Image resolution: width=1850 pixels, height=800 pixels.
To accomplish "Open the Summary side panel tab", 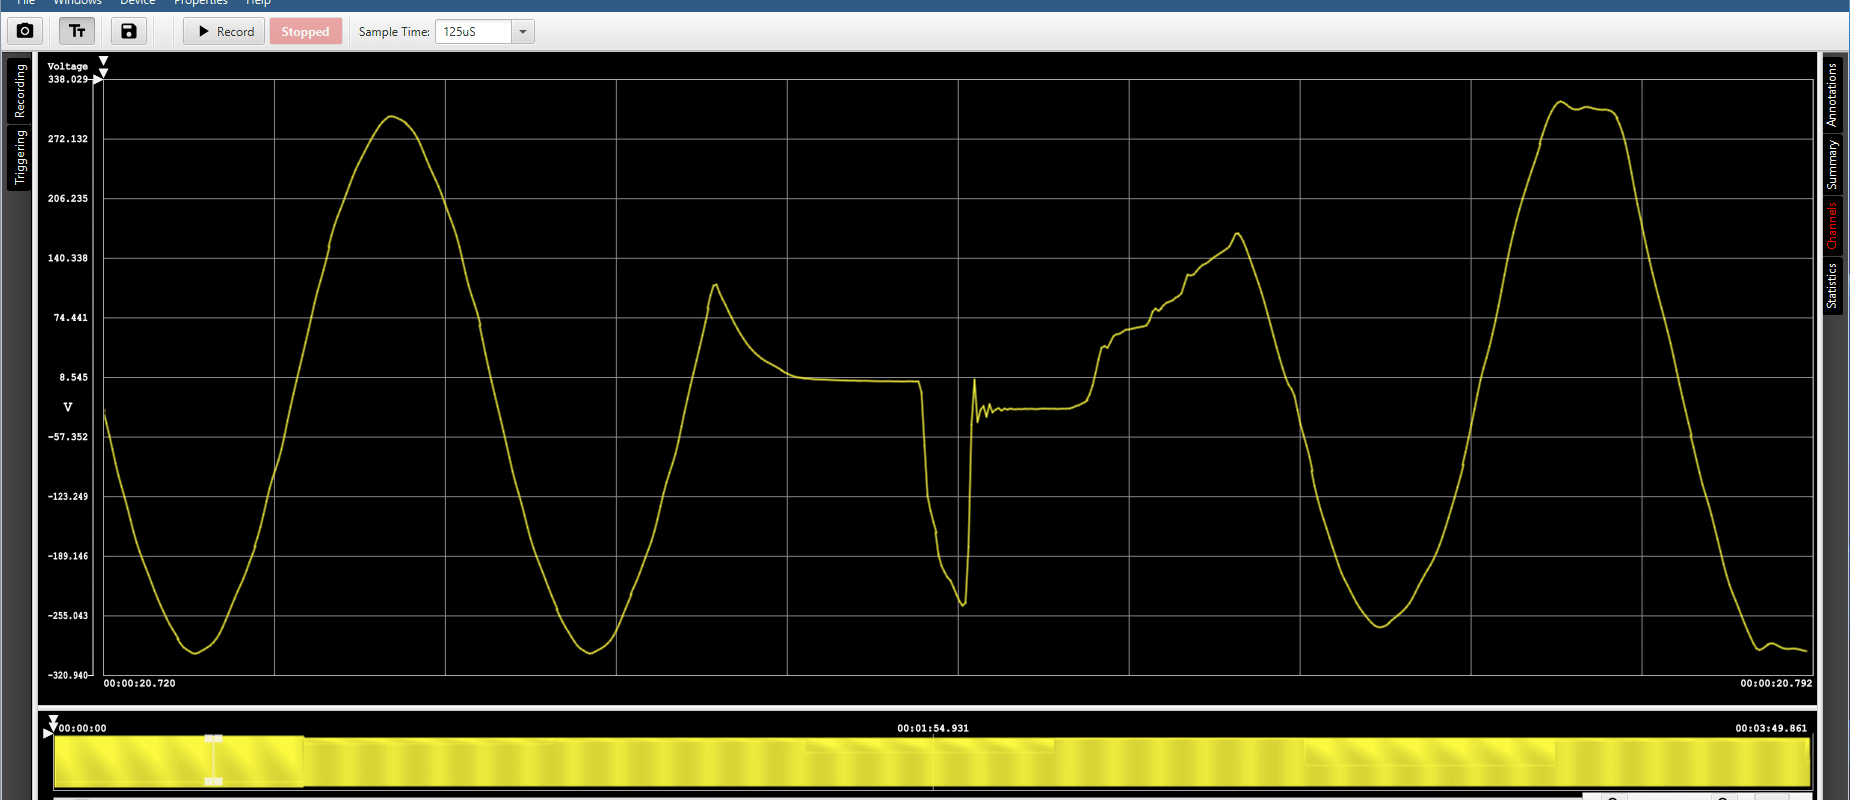I will (x=1832, y=164).
